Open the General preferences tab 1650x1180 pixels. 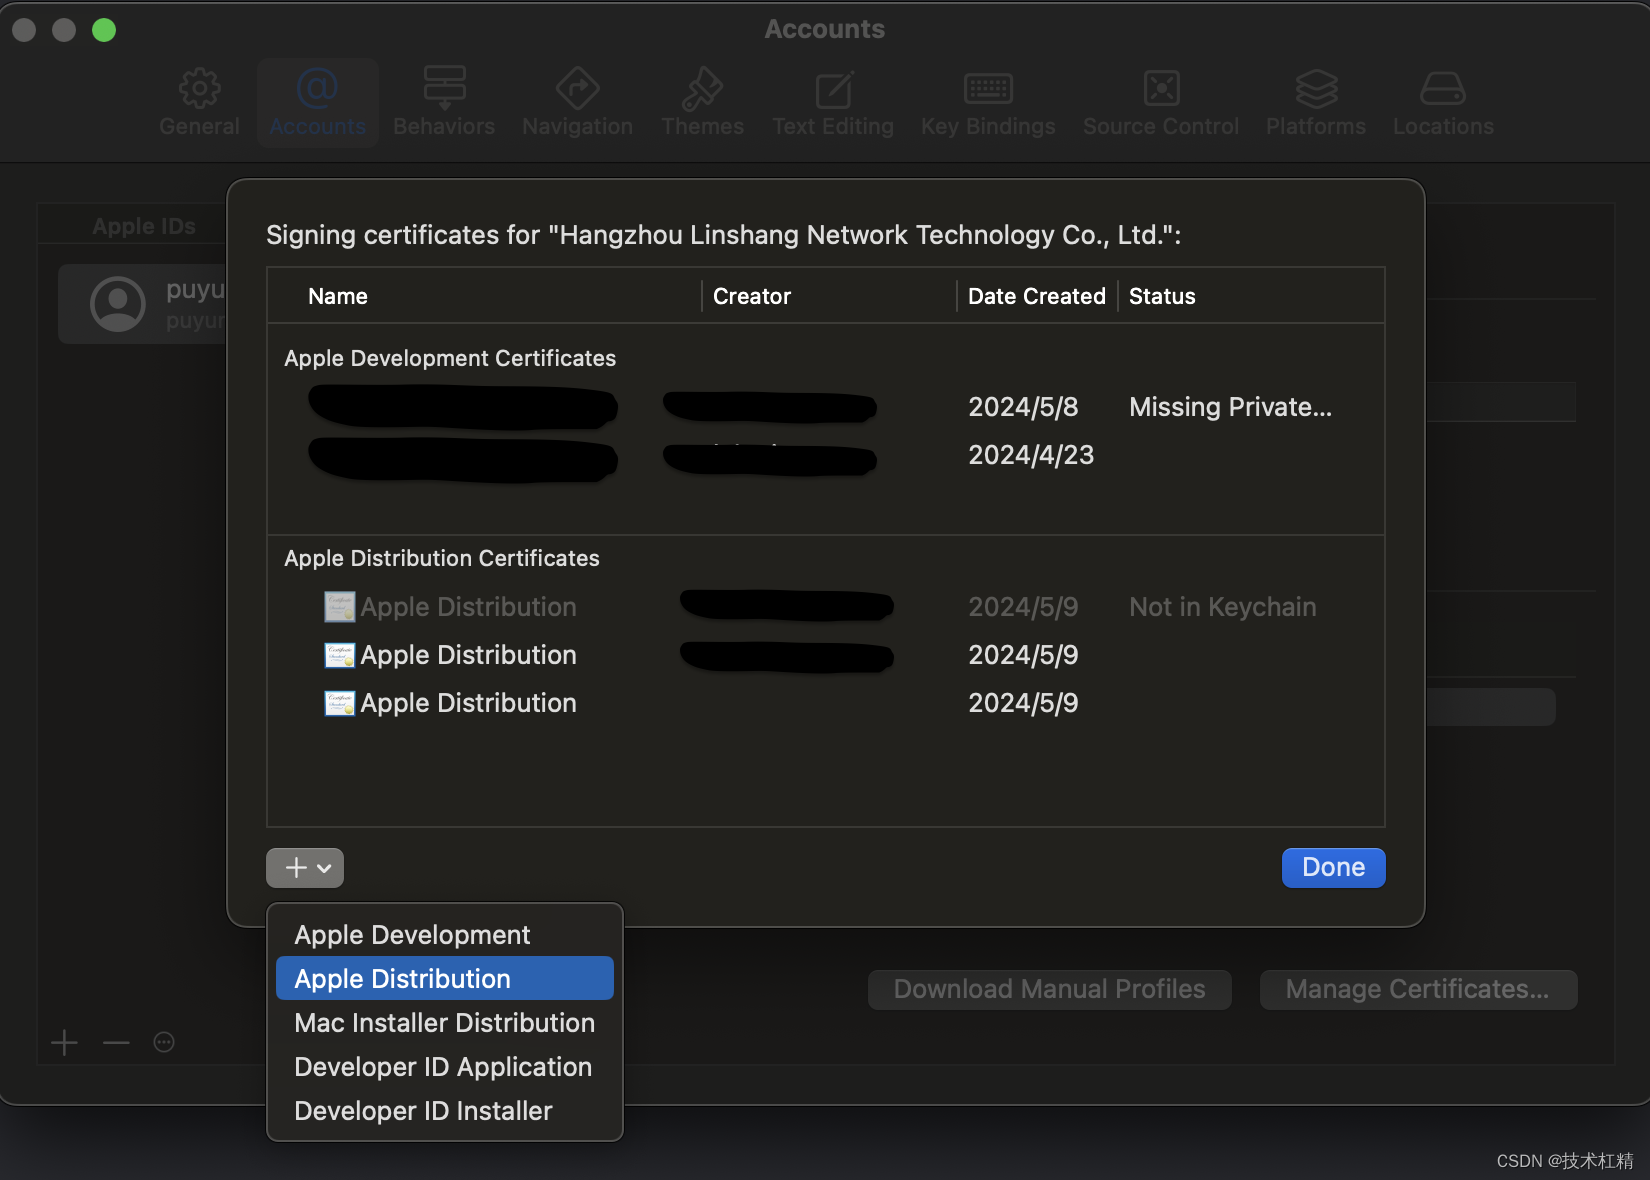[199, 103]
